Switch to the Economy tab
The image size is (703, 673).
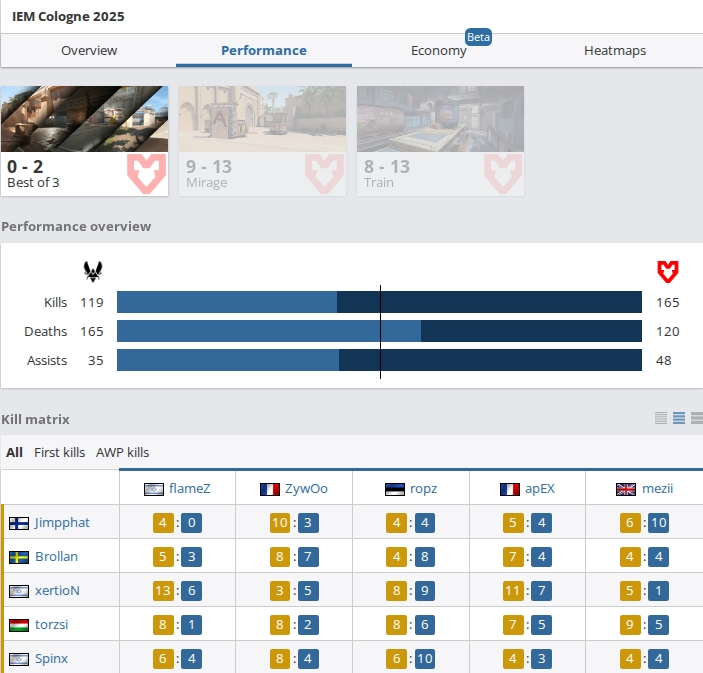[x=438, y=51]
